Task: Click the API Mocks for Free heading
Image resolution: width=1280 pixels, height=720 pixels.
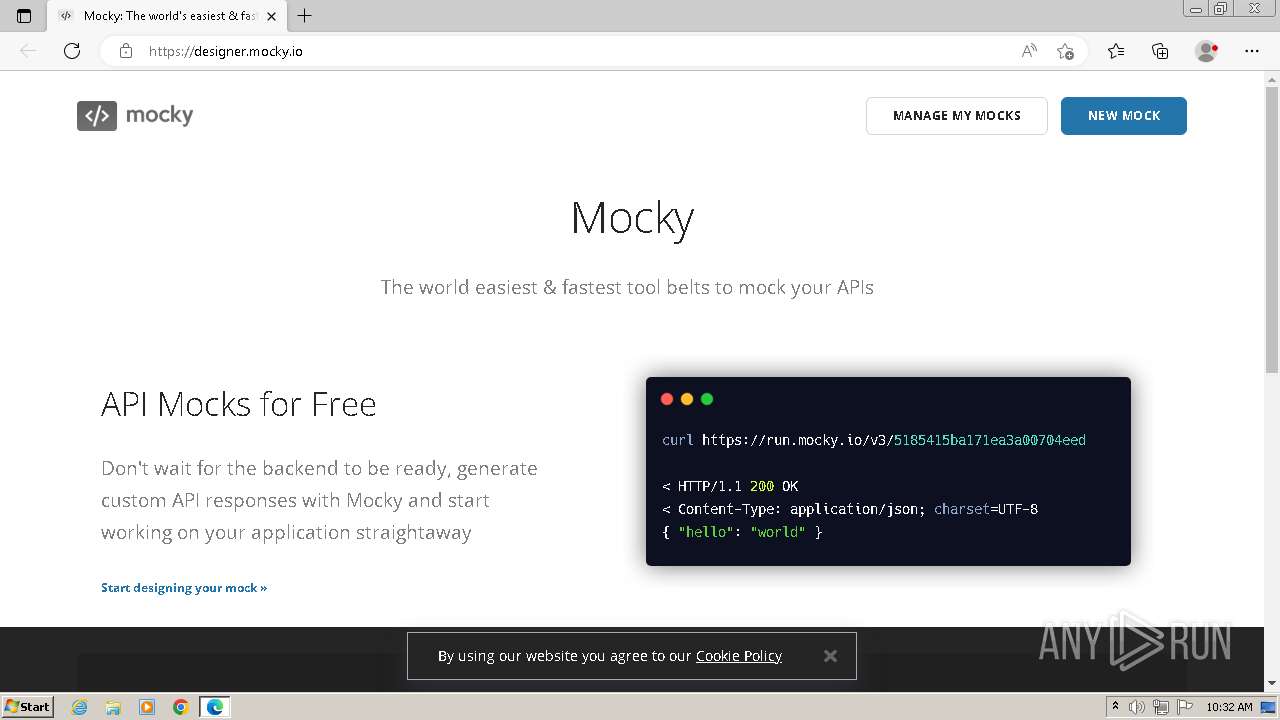Action: pos(239,404)
